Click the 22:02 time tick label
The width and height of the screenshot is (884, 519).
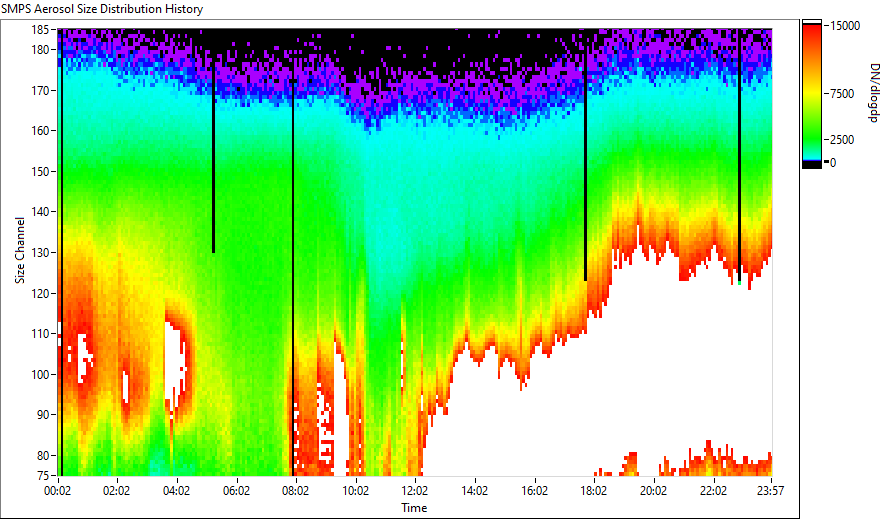pyautogui.click(x=713, y=491)
